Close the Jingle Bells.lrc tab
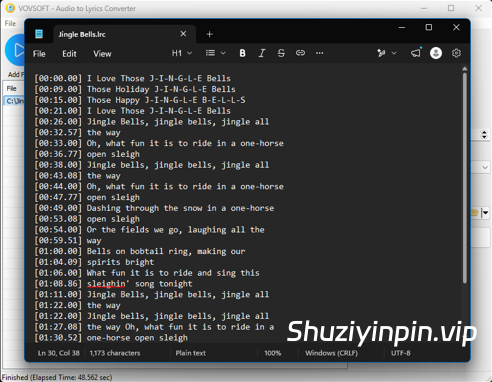This screenshot has height=382, width=492. [x=183, y=34]
